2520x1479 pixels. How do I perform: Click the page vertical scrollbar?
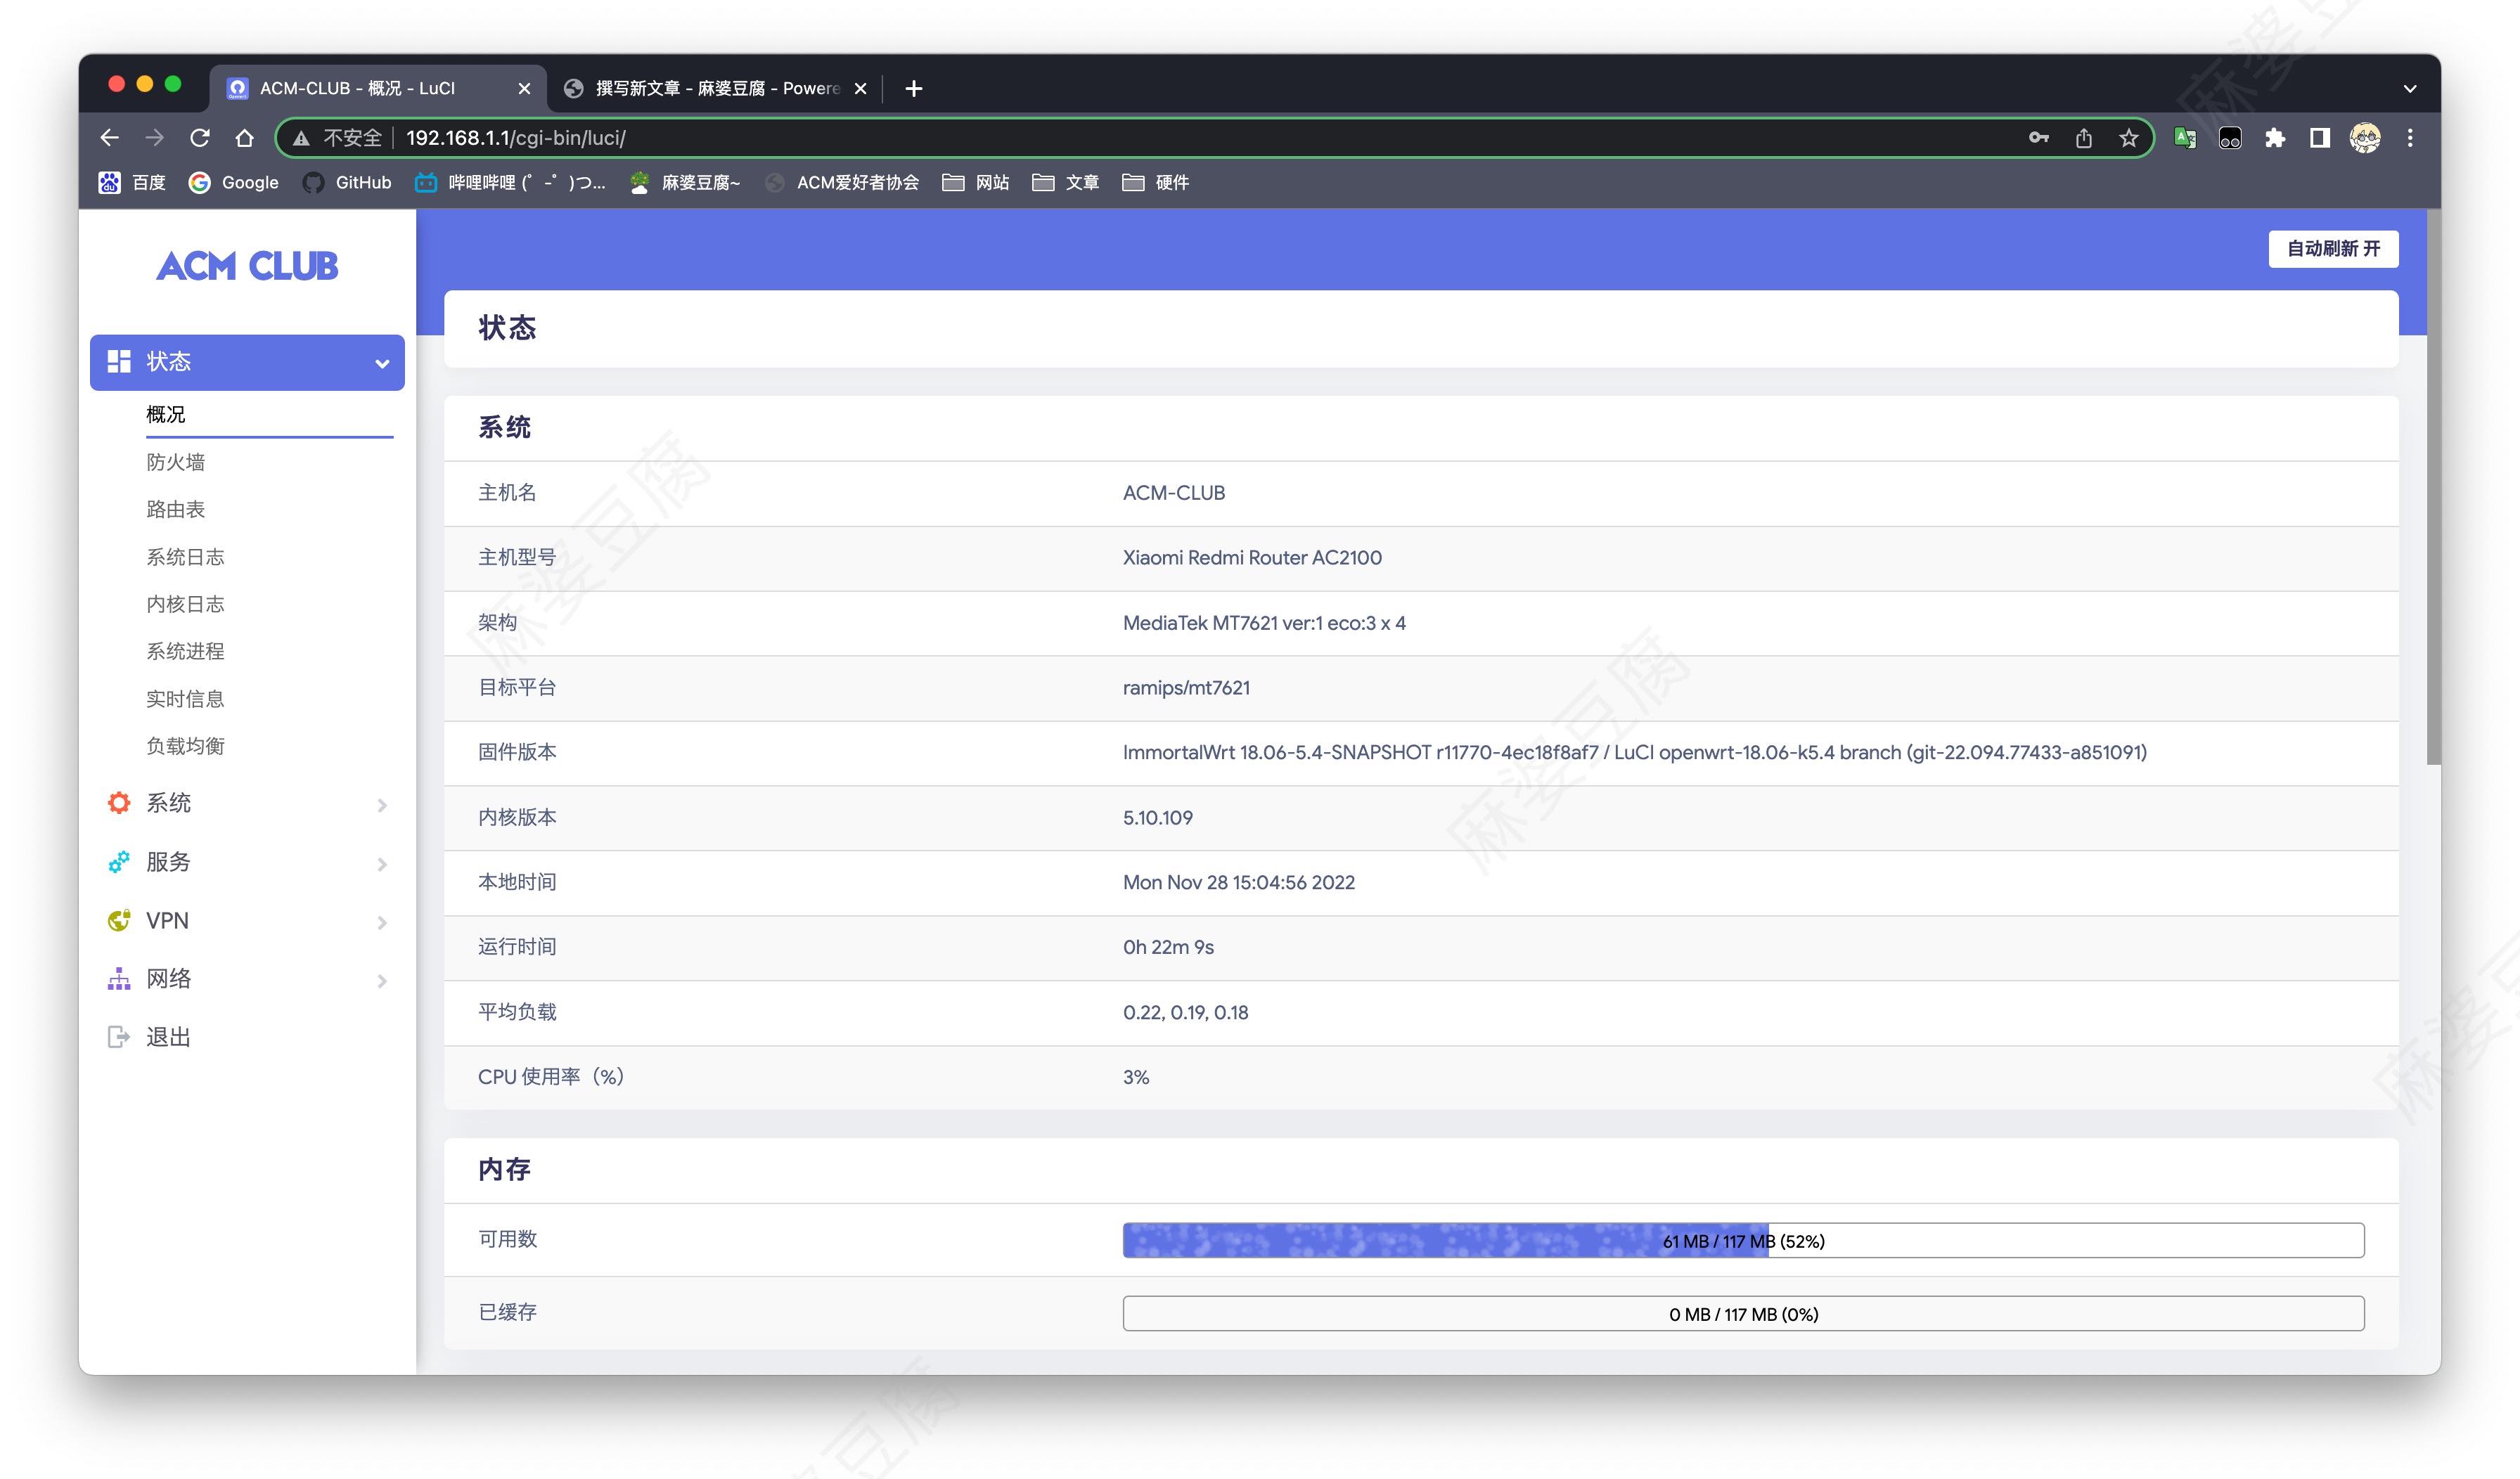(x=2434, y=487)
